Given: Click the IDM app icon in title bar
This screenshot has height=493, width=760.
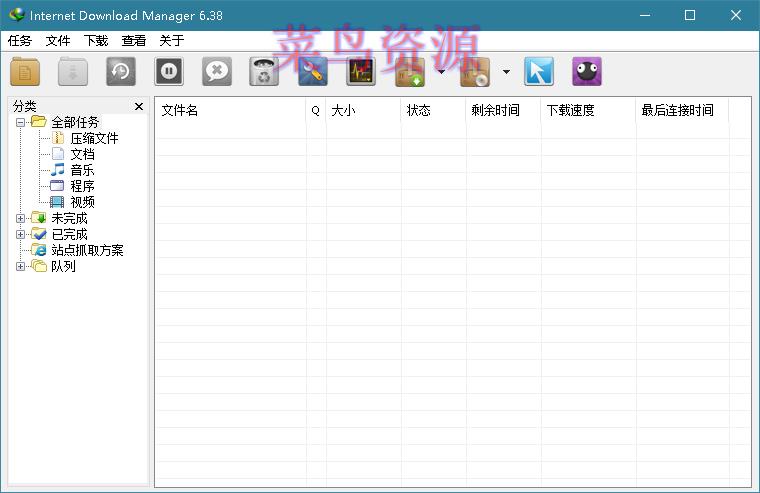Looking at the screenshot, I should 16,15.
